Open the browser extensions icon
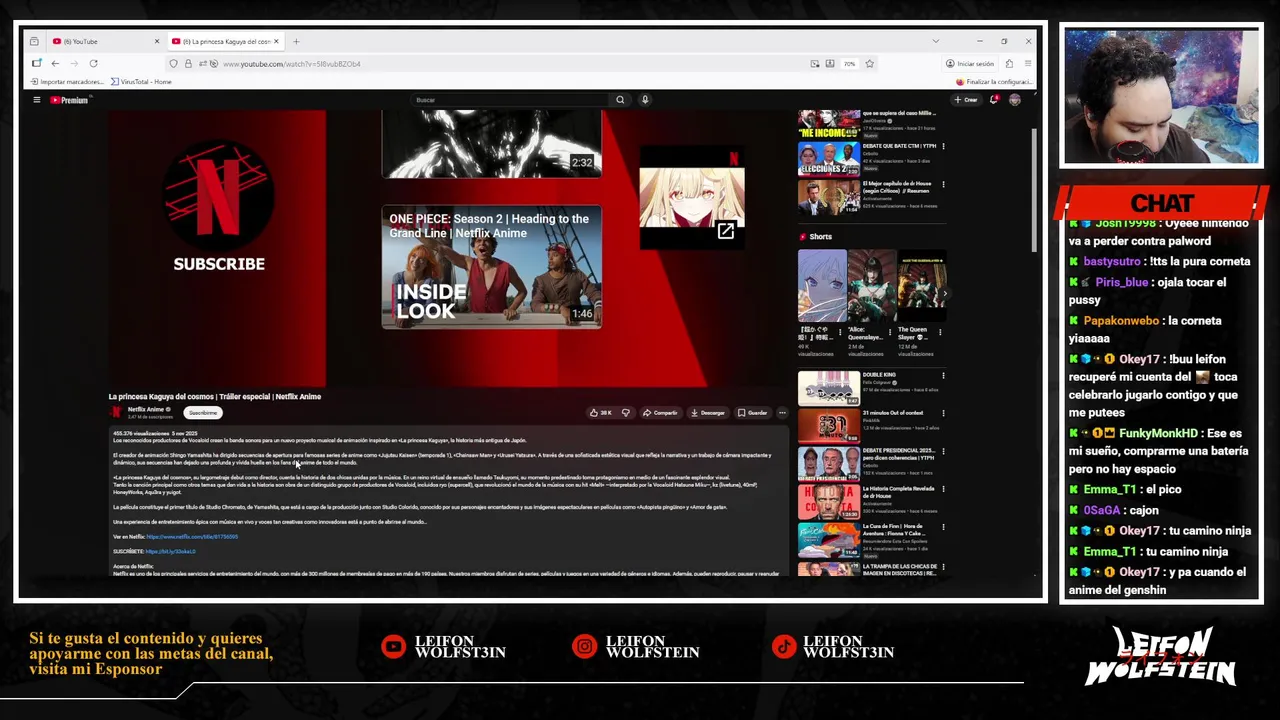This screenshot has height=720, width=1280. tap(1009, 64)
